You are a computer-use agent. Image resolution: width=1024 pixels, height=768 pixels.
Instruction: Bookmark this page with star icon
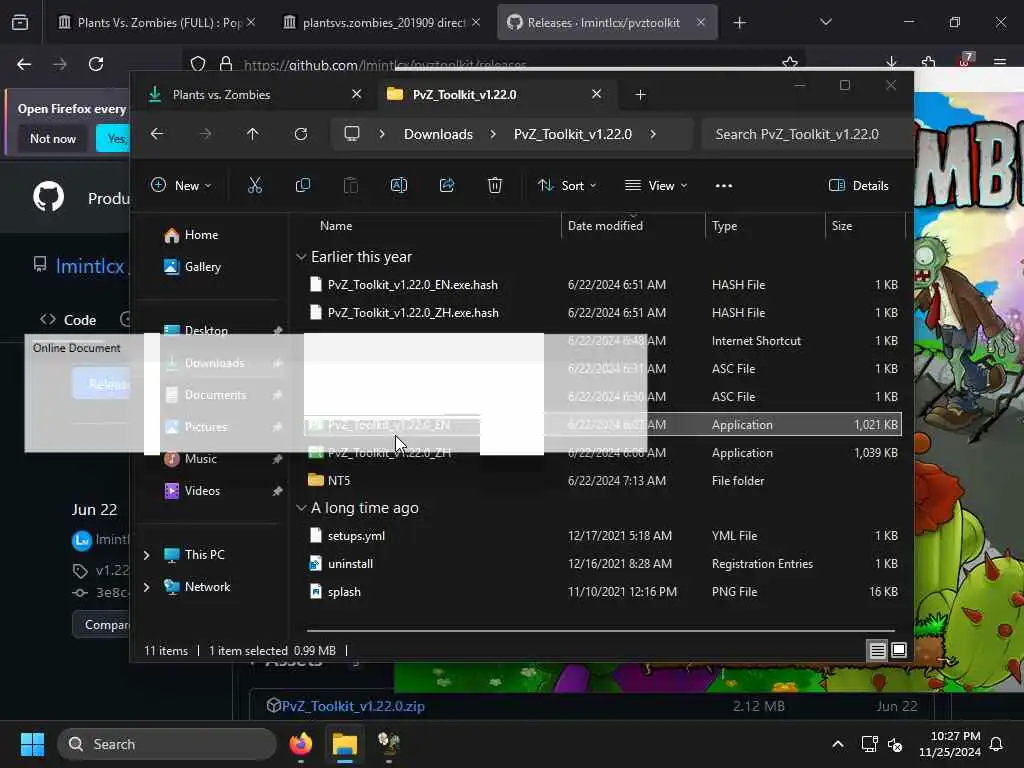point(790,63)
